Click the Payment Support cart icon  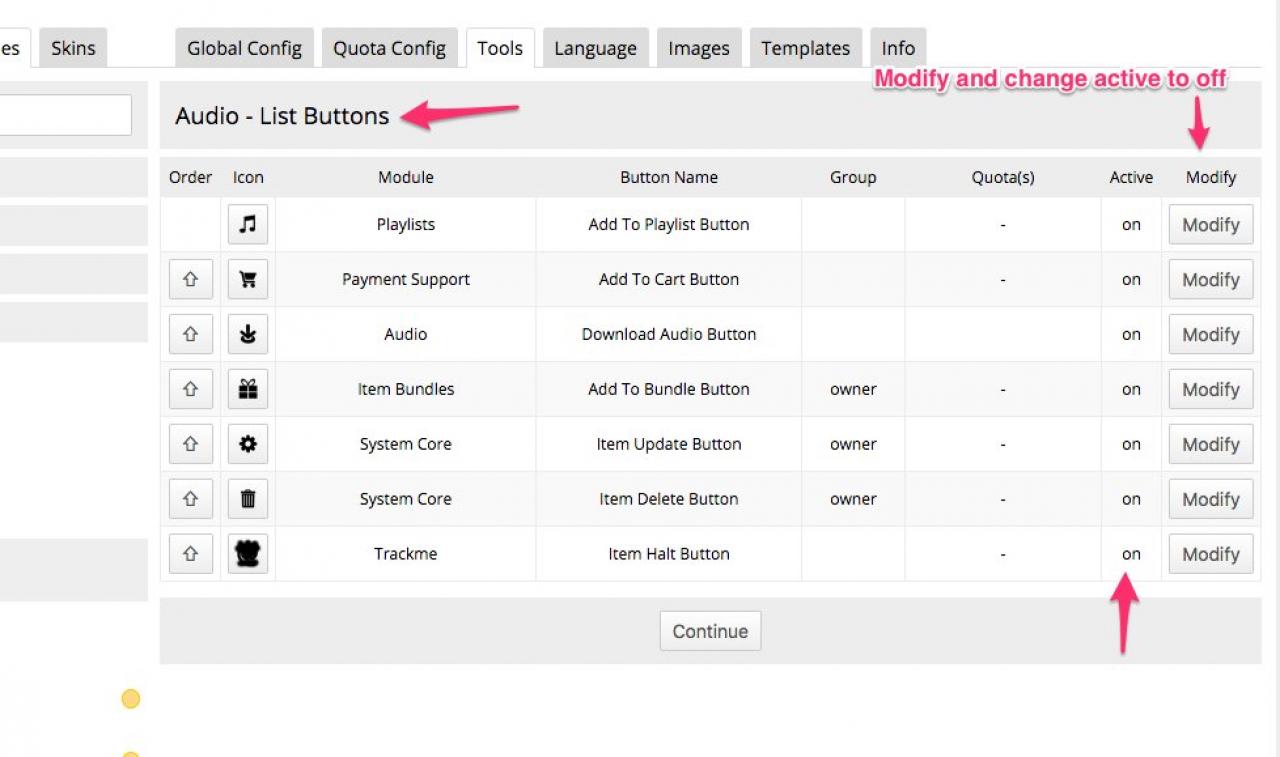click(x=248, y=280)
